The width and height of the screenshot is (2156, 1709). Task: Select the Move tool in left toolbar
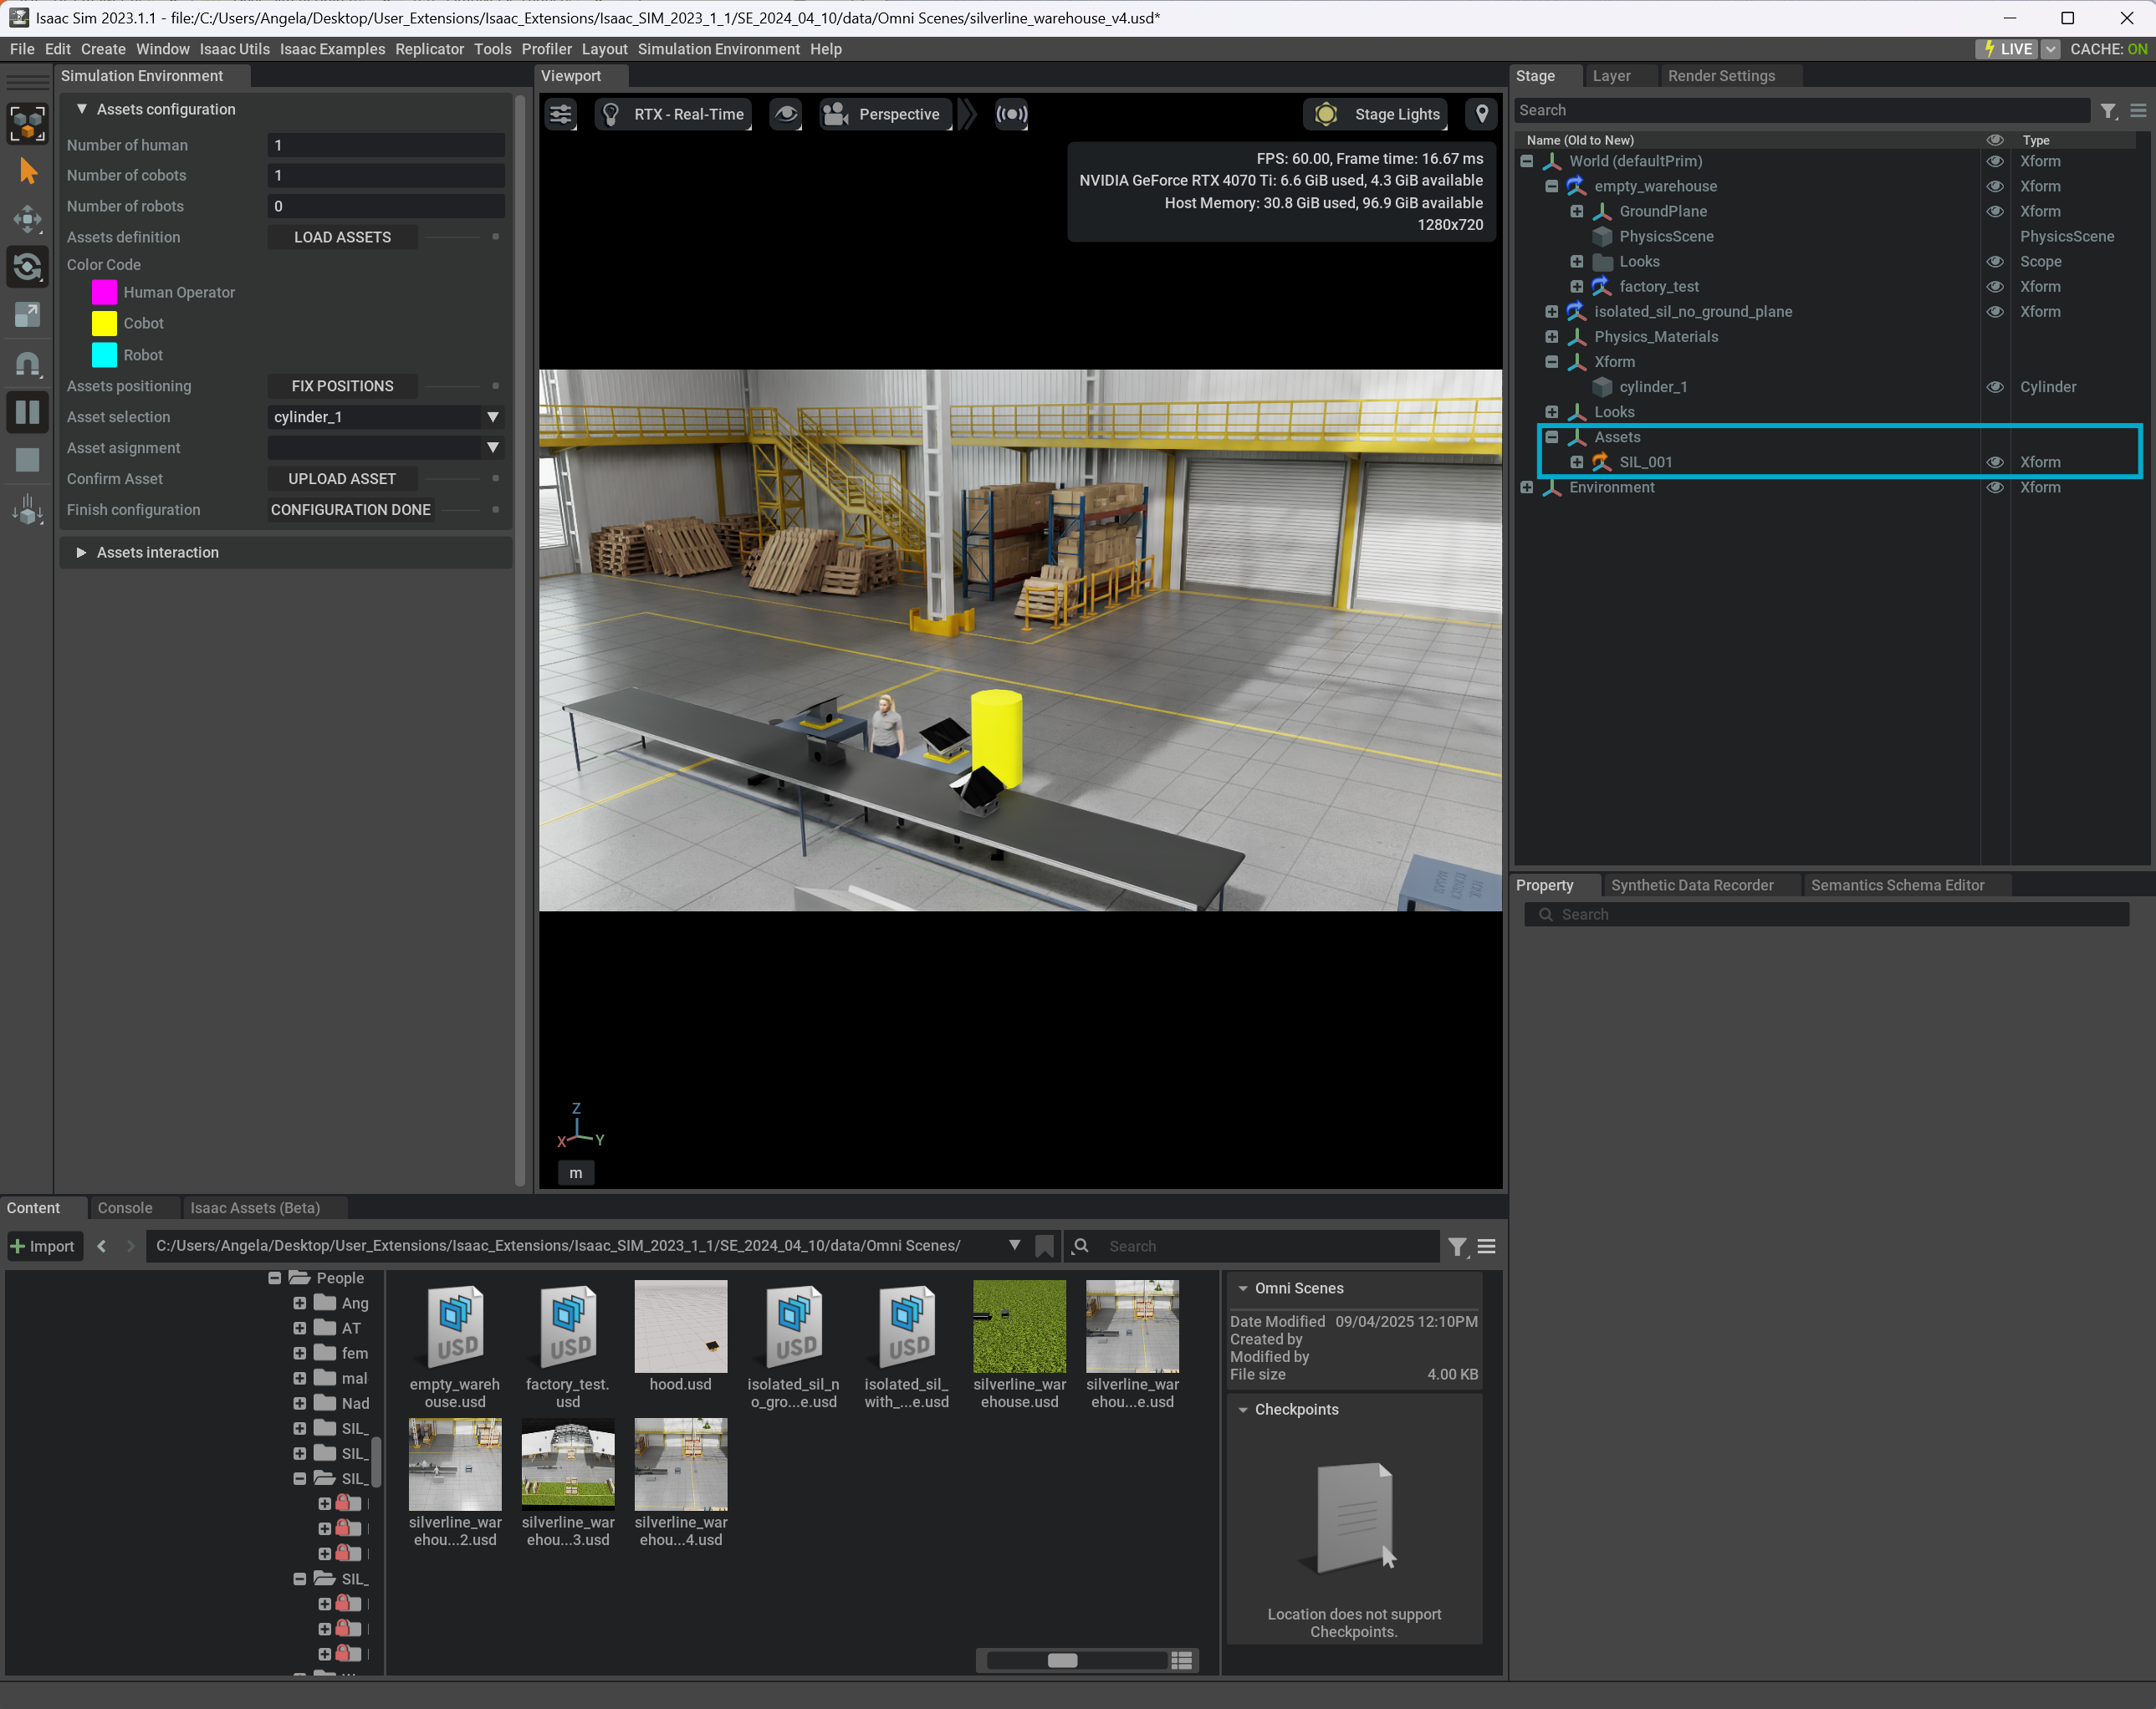click(x=28, y=219)
